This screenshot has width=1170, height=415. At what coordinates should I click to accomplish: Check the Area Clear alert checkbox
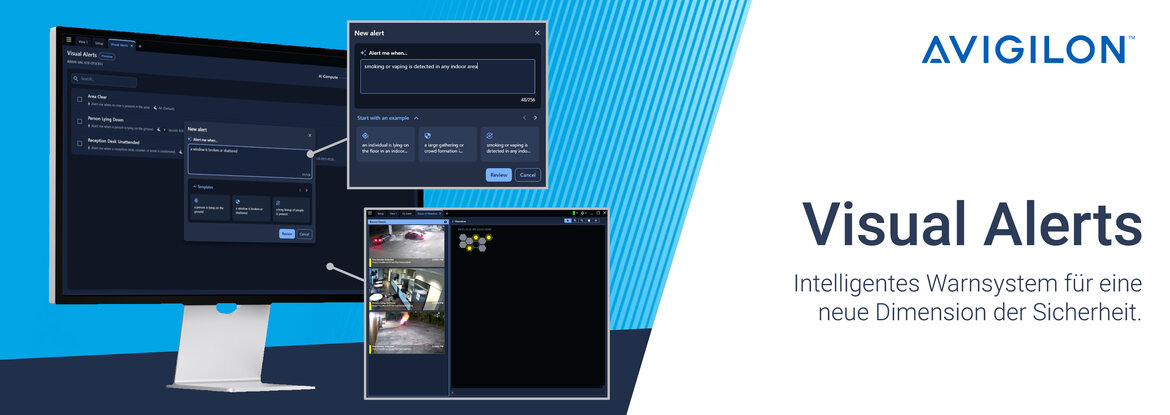tap(79, 99)
